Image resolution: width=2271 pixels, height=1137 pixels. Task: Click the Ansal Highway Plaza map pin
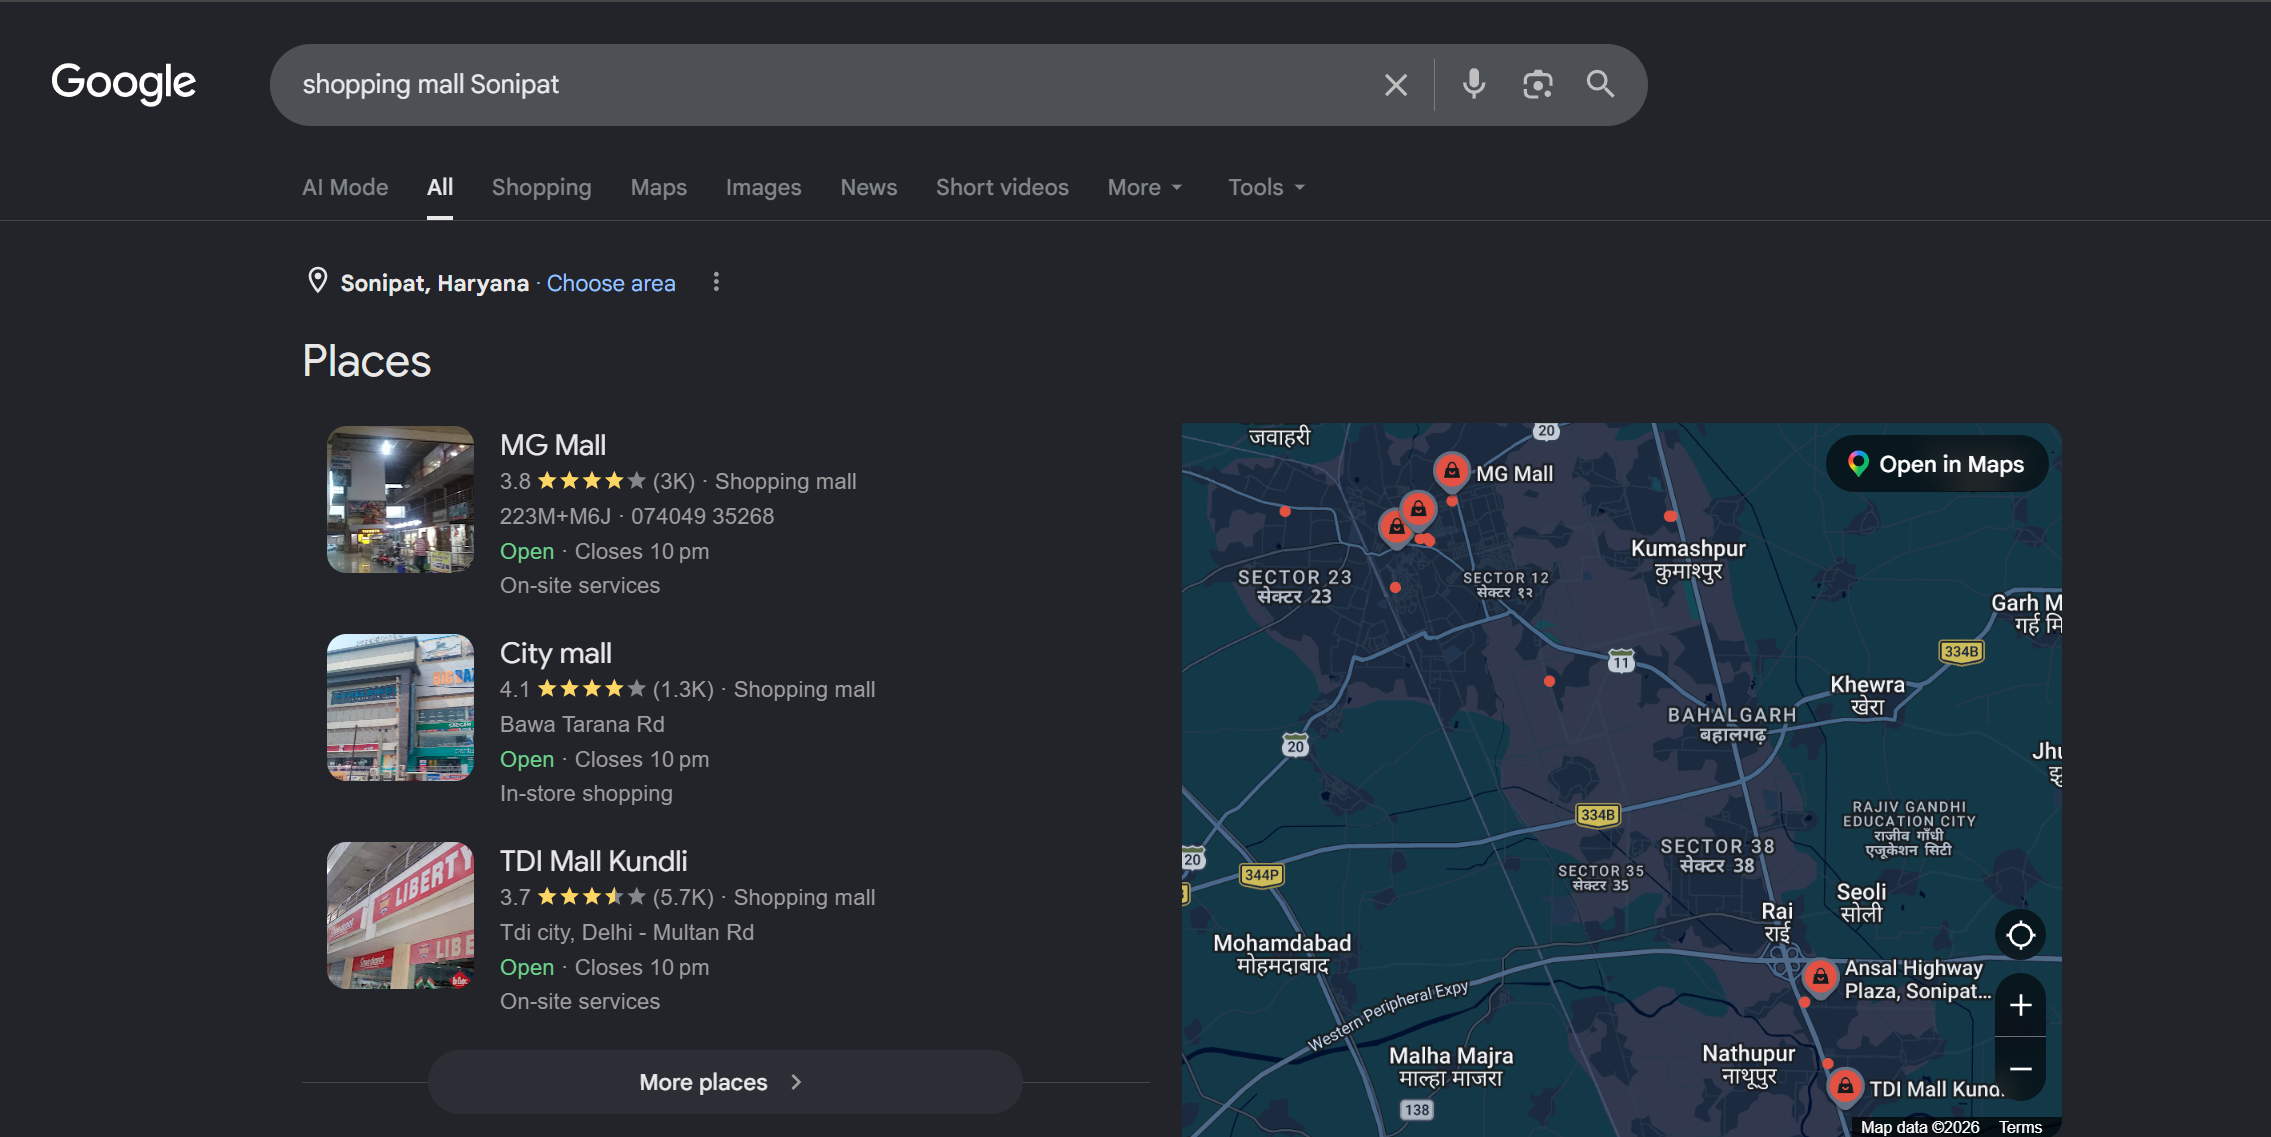(x=1820, y=976)
